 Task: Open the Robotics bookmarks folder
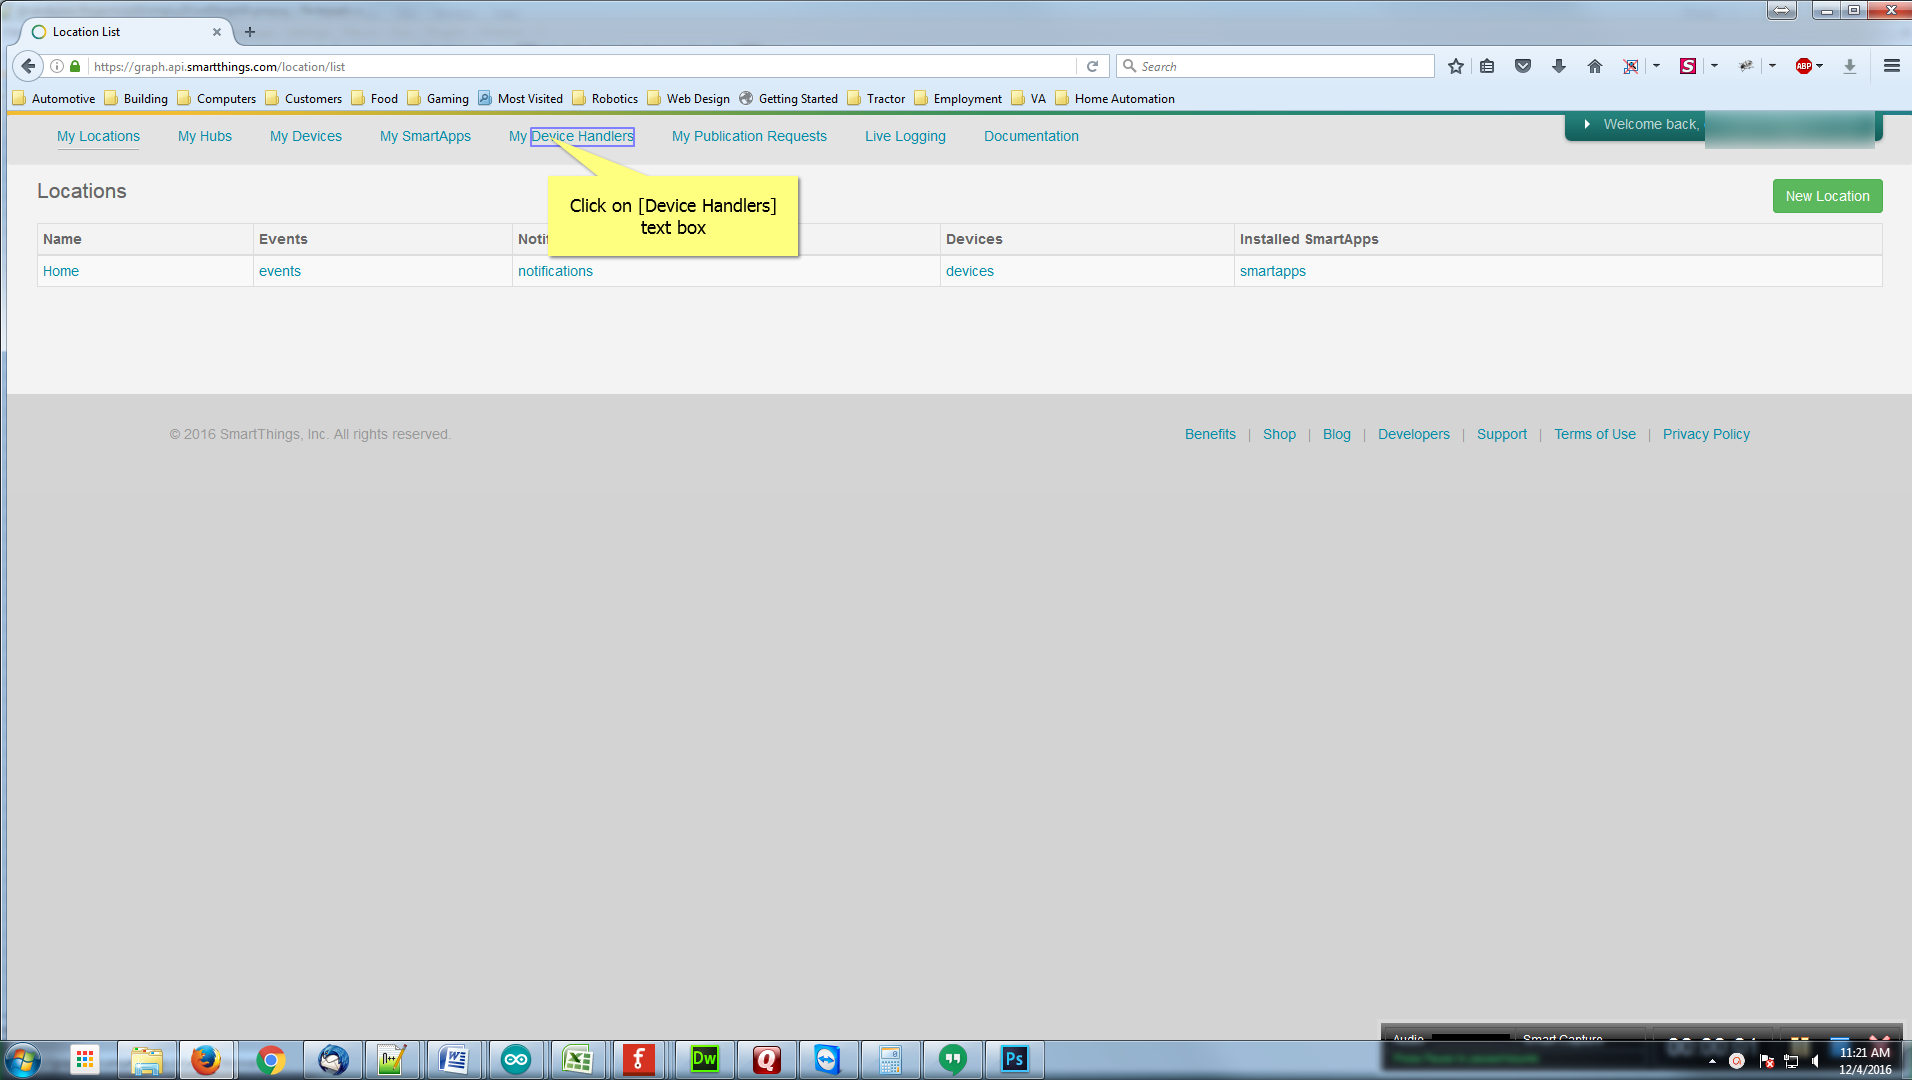click(x=605, y=98)
